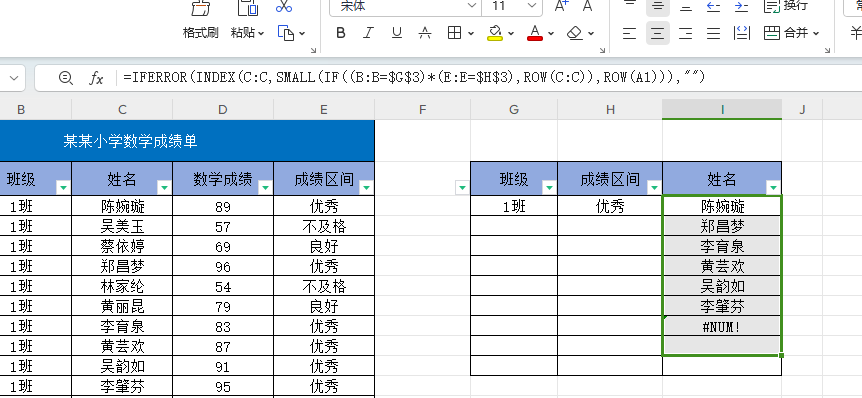
Task: Open filter for 成绩区间 in column E
Action: coord(366,188)
